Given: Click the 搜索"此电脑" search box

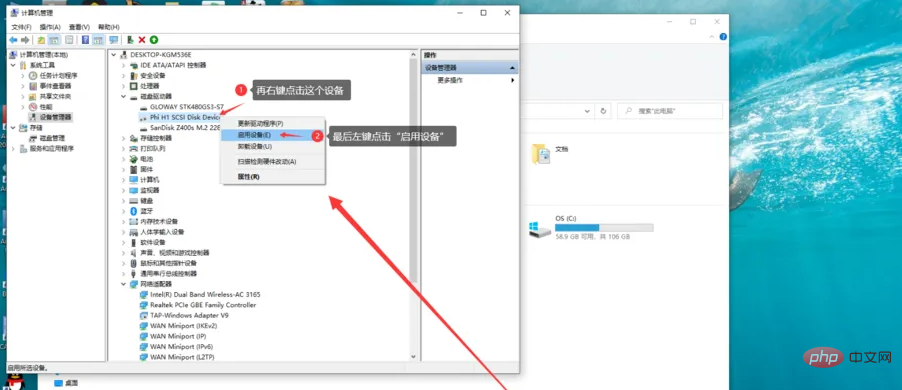Looking at the screenshot, I should (670, 111).
